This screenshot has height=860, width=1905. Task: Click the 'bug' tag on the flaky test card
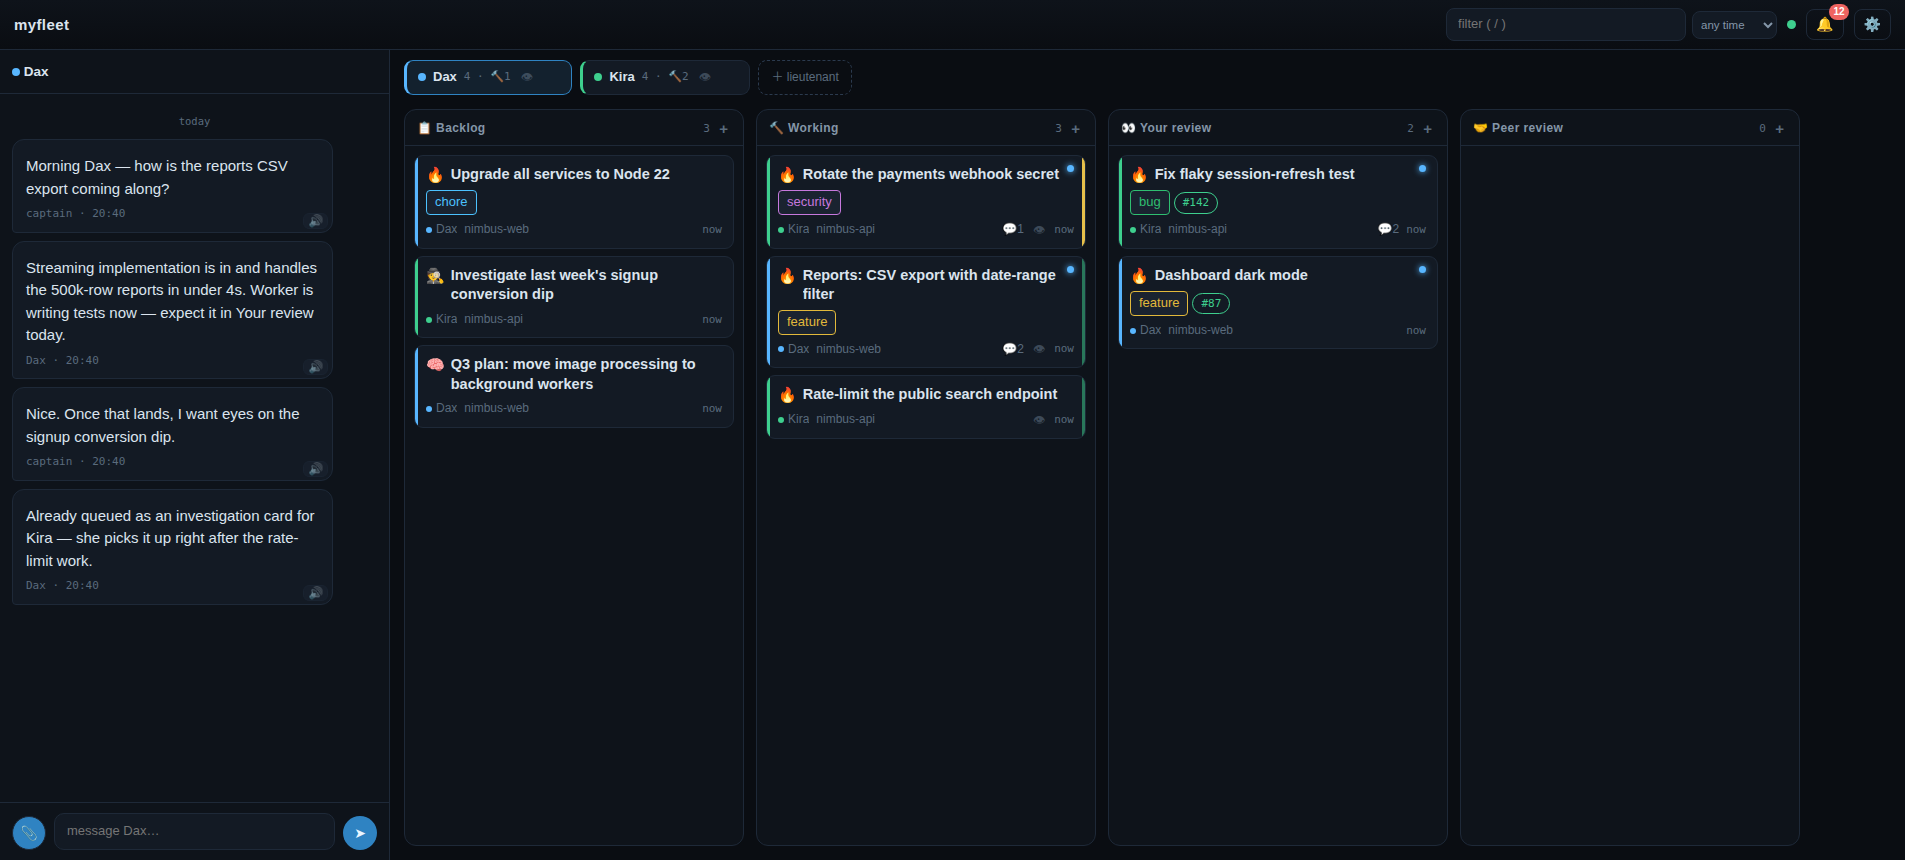1150,202
